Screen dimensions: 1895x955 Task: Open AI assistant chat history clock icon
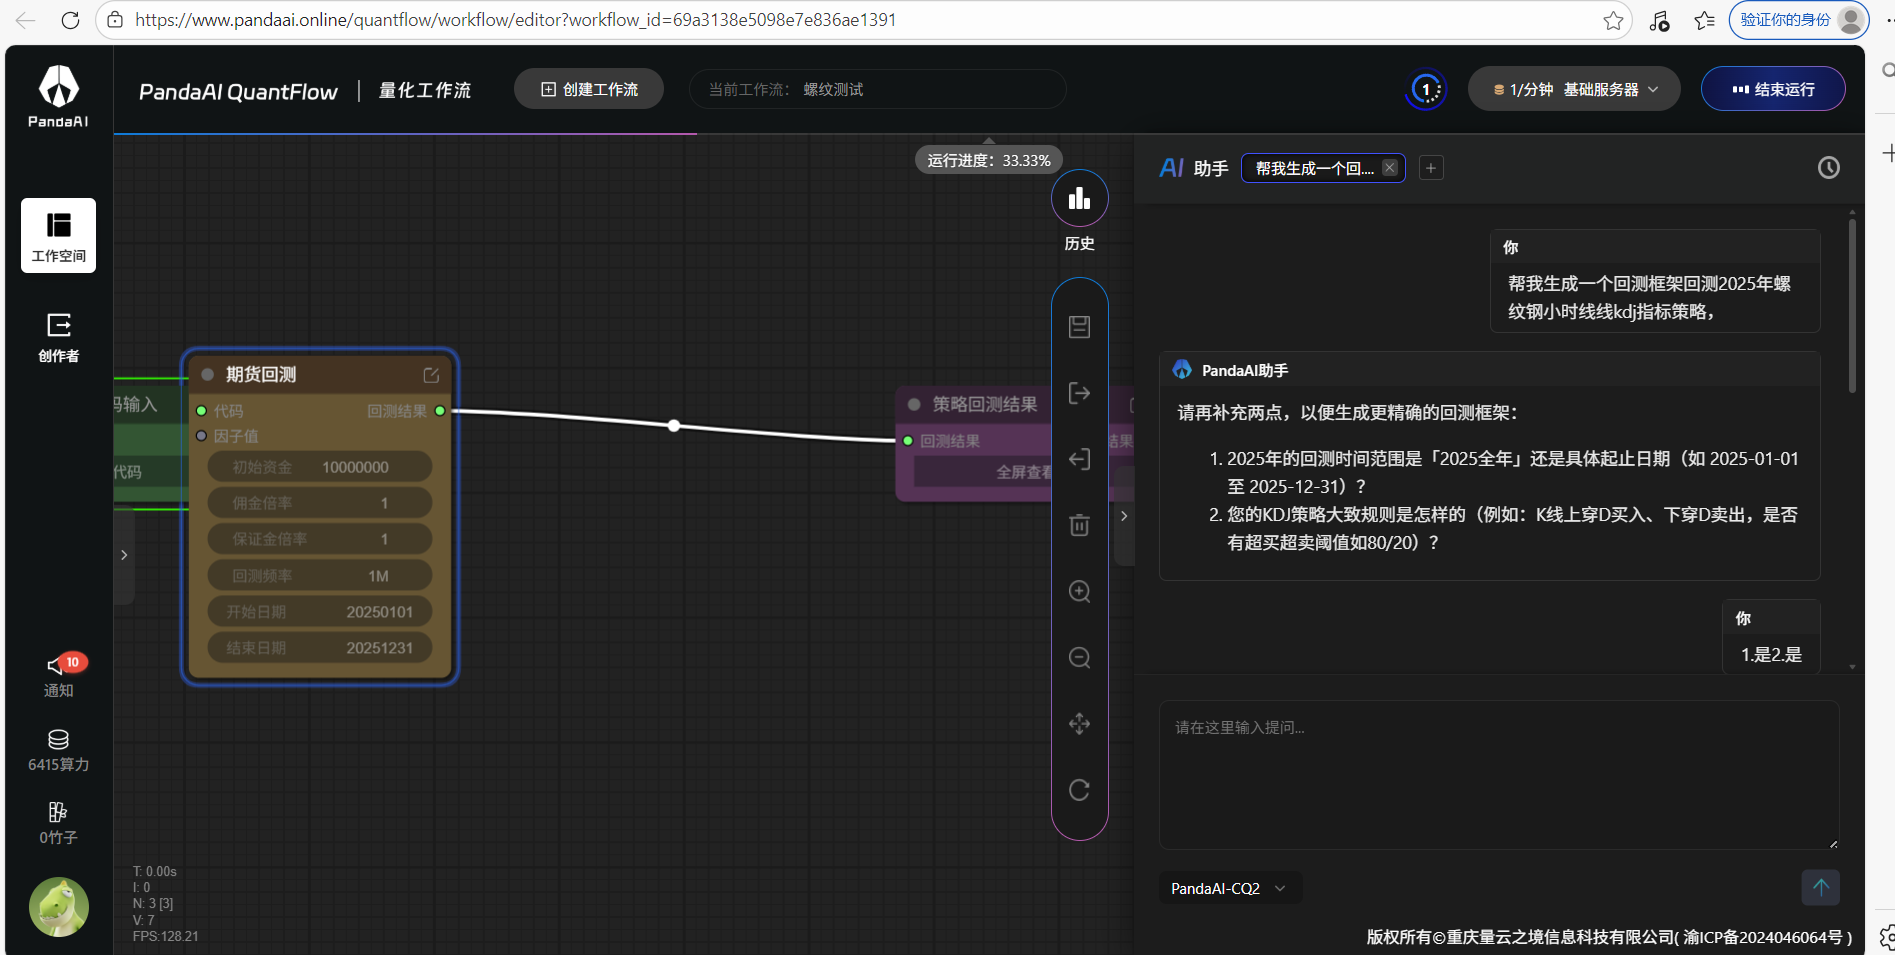1828,168
